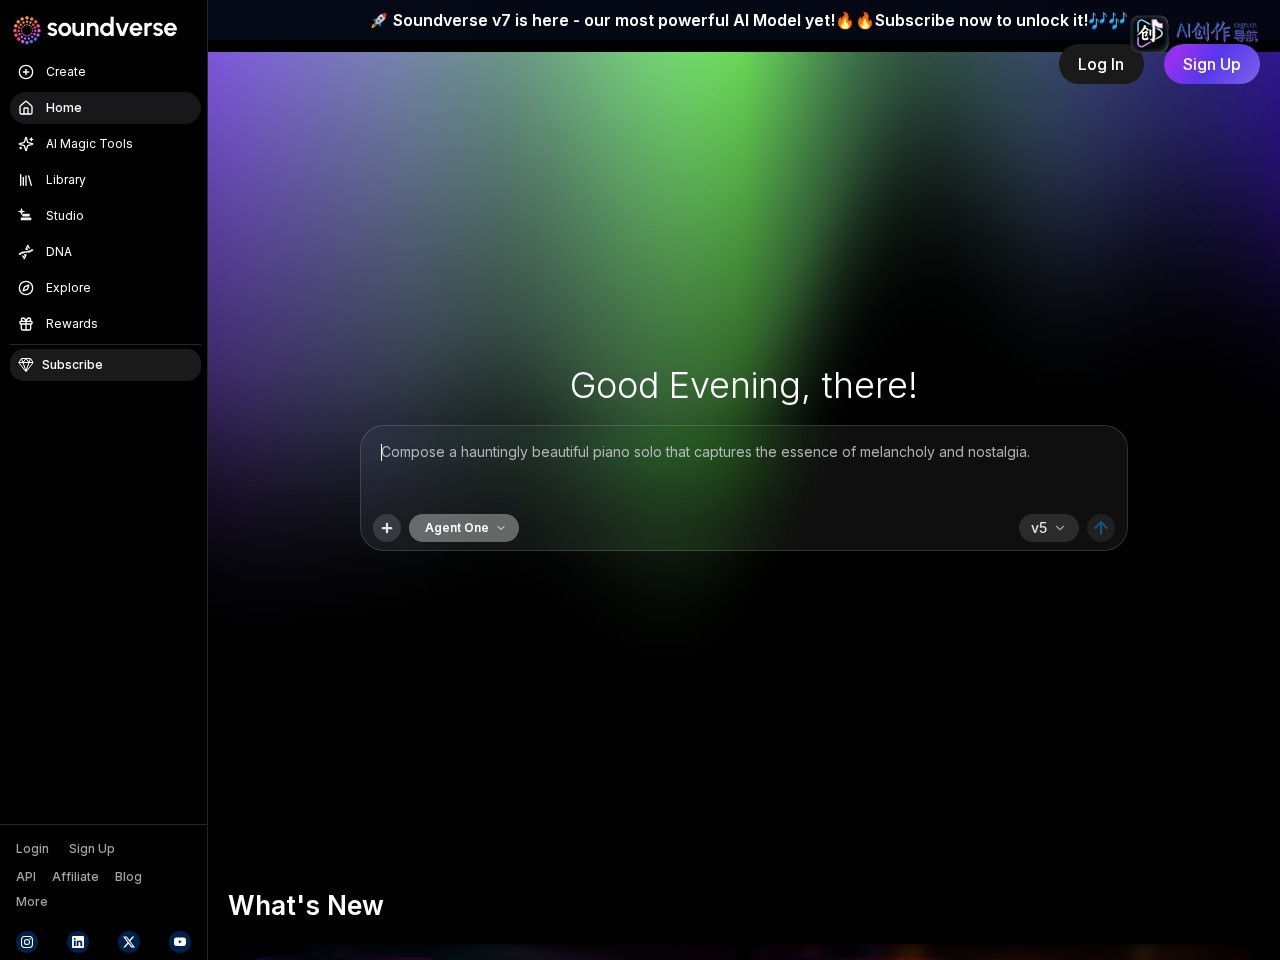Screen dimensions: 1280x960
Task: Click the Create plus-circle icon
Action: [26, 72]
